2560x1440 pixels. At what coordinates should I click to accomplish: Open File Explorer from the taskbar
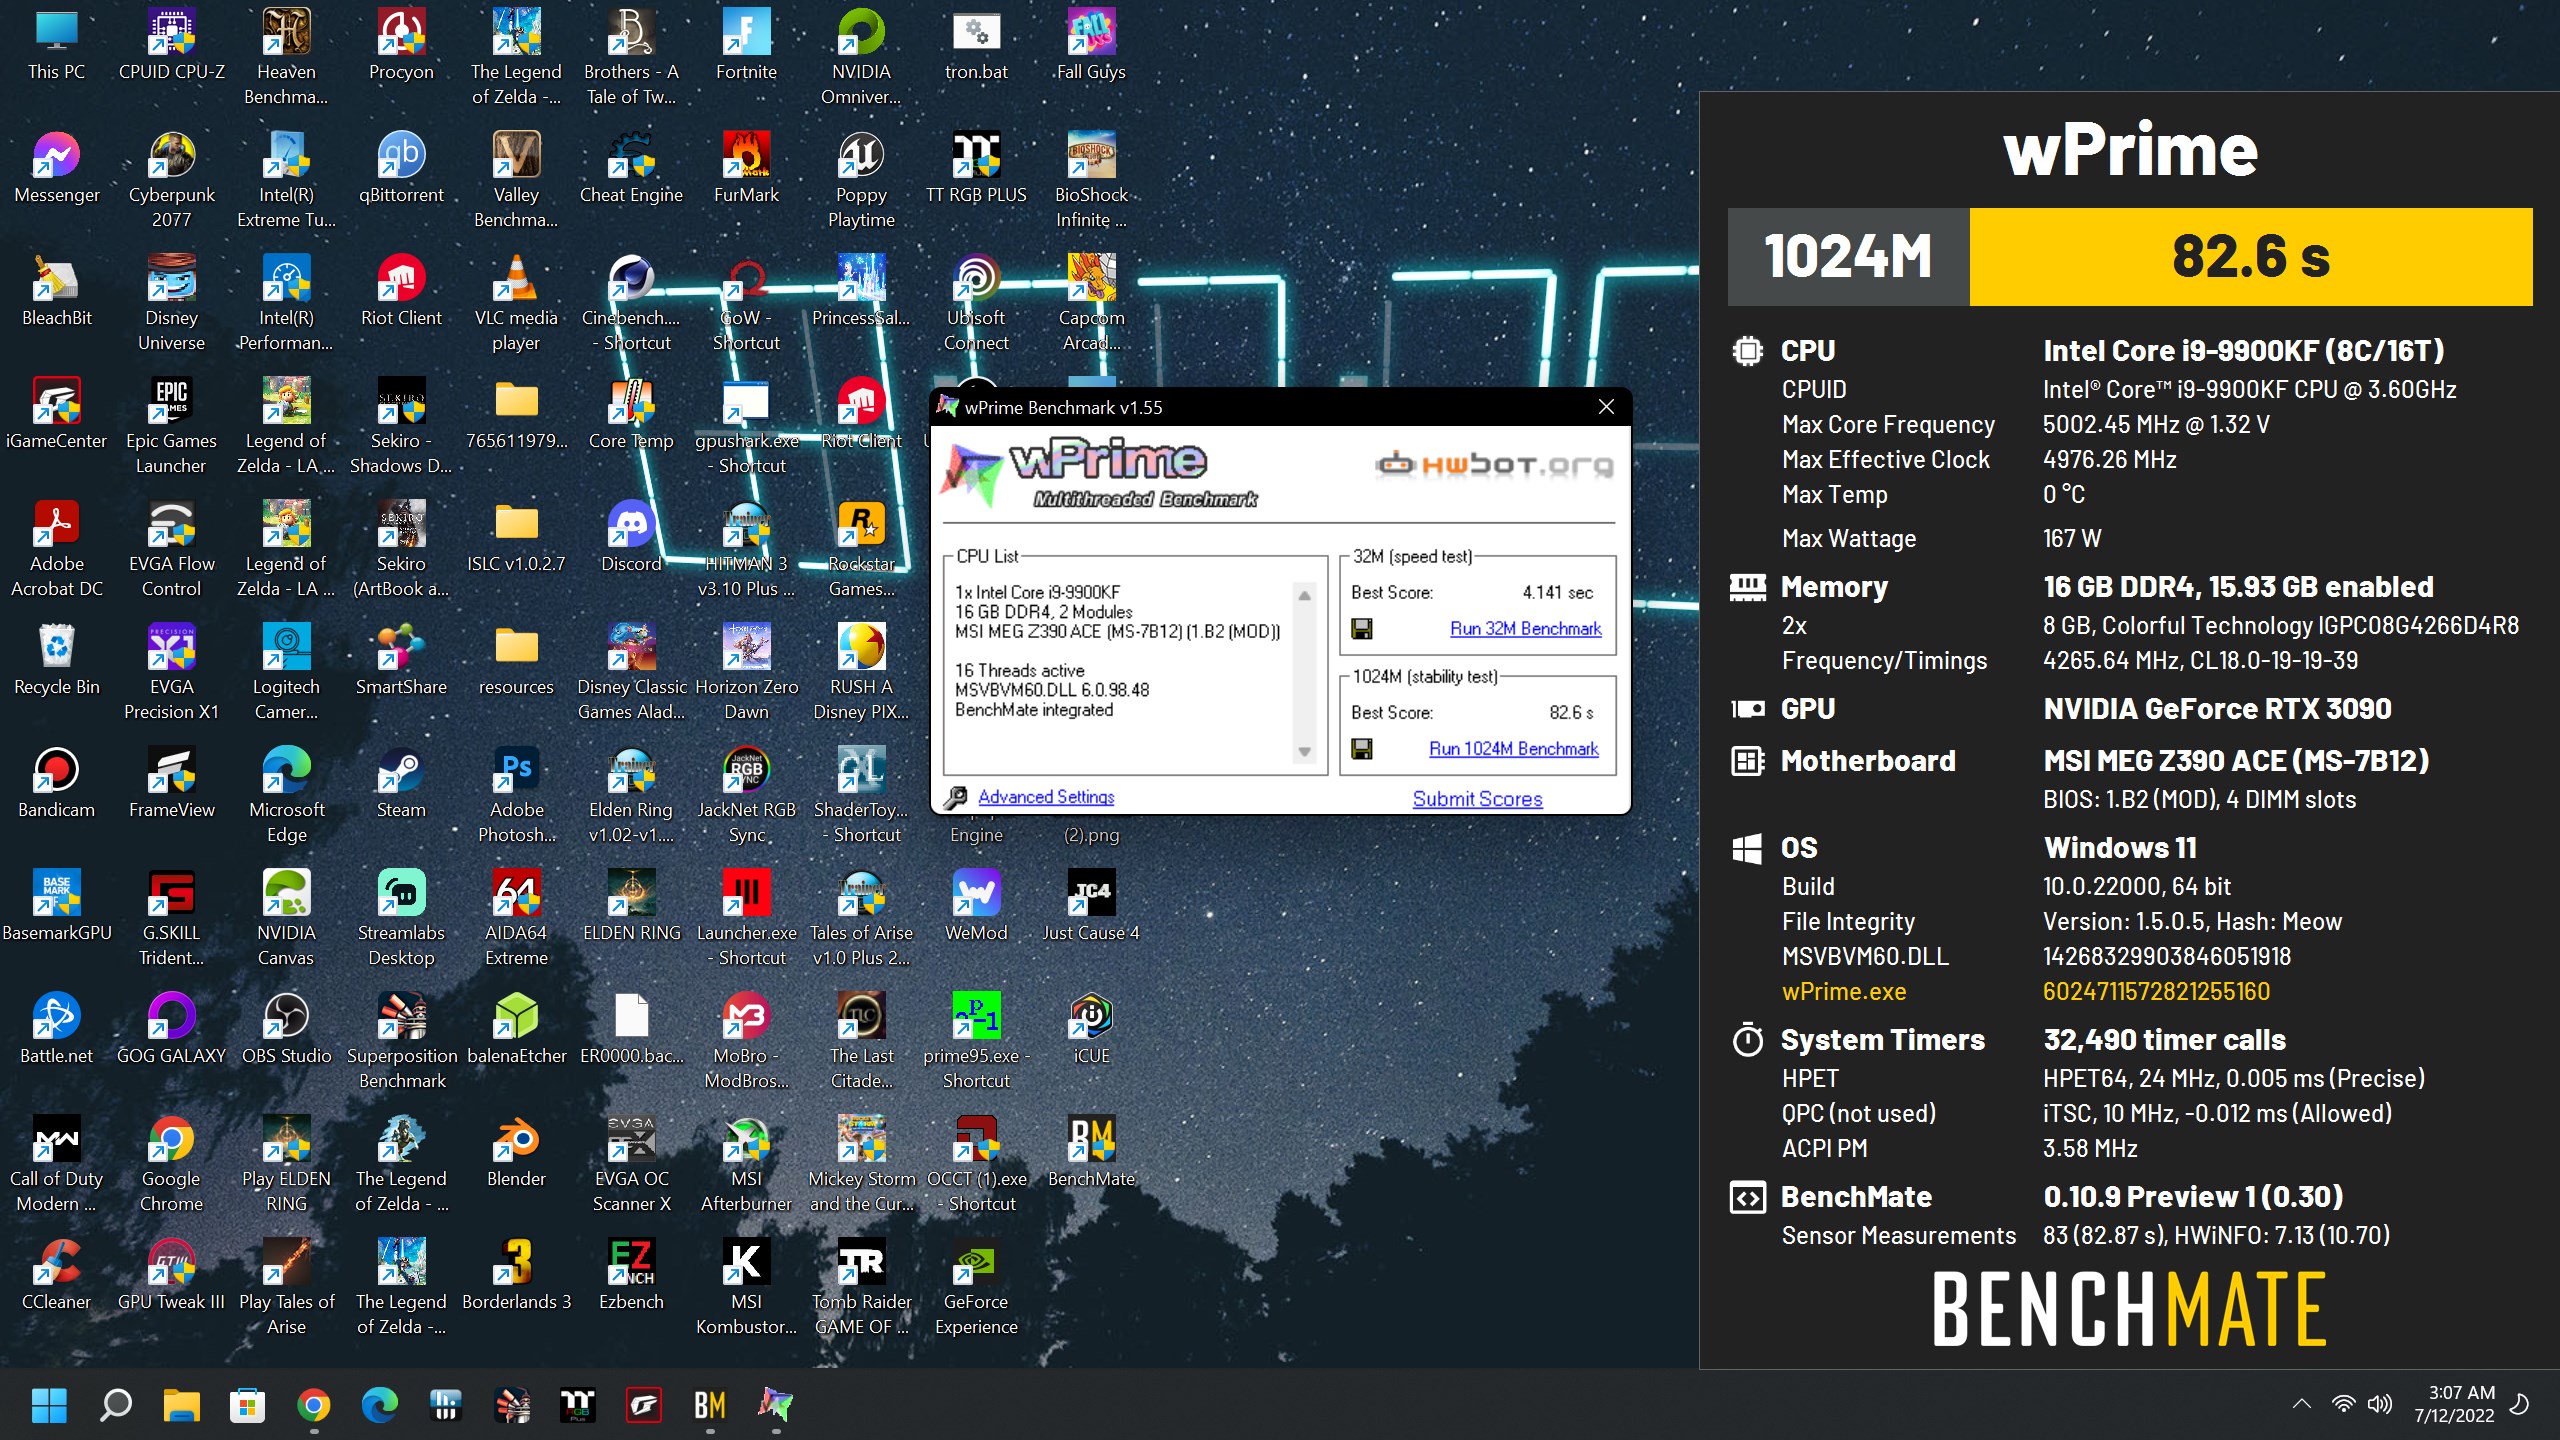181,1405
